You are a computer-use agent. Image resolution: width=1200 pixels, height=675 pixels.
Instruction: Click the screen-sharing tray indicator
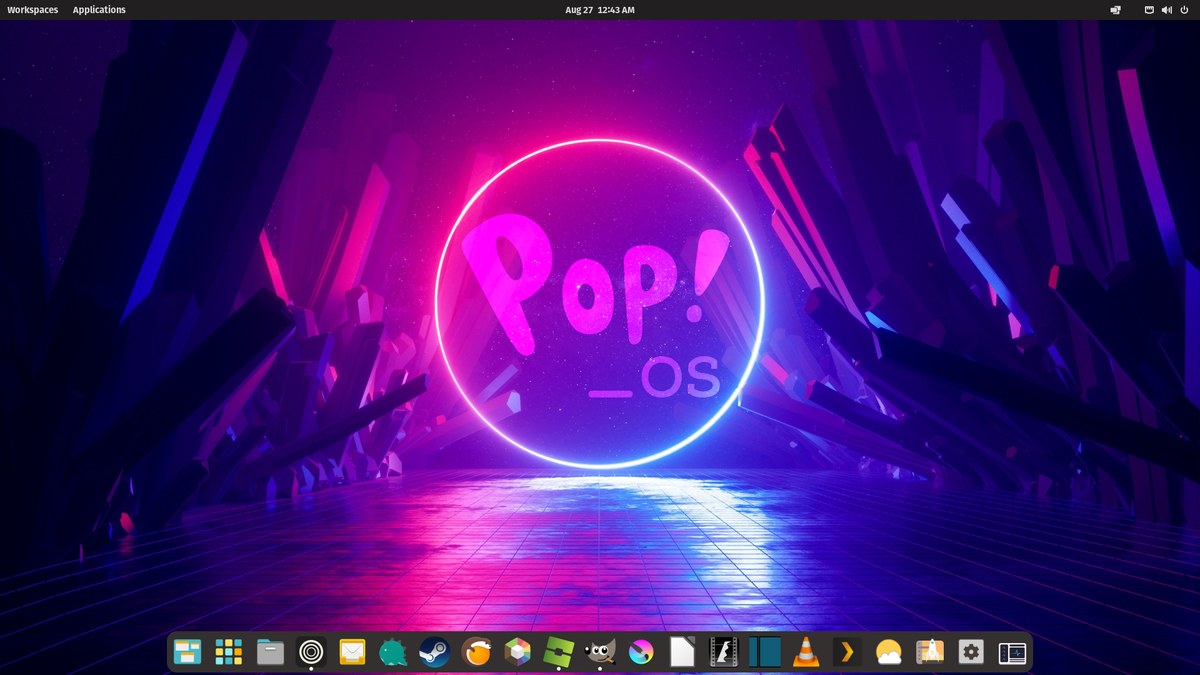[1115, 10]
